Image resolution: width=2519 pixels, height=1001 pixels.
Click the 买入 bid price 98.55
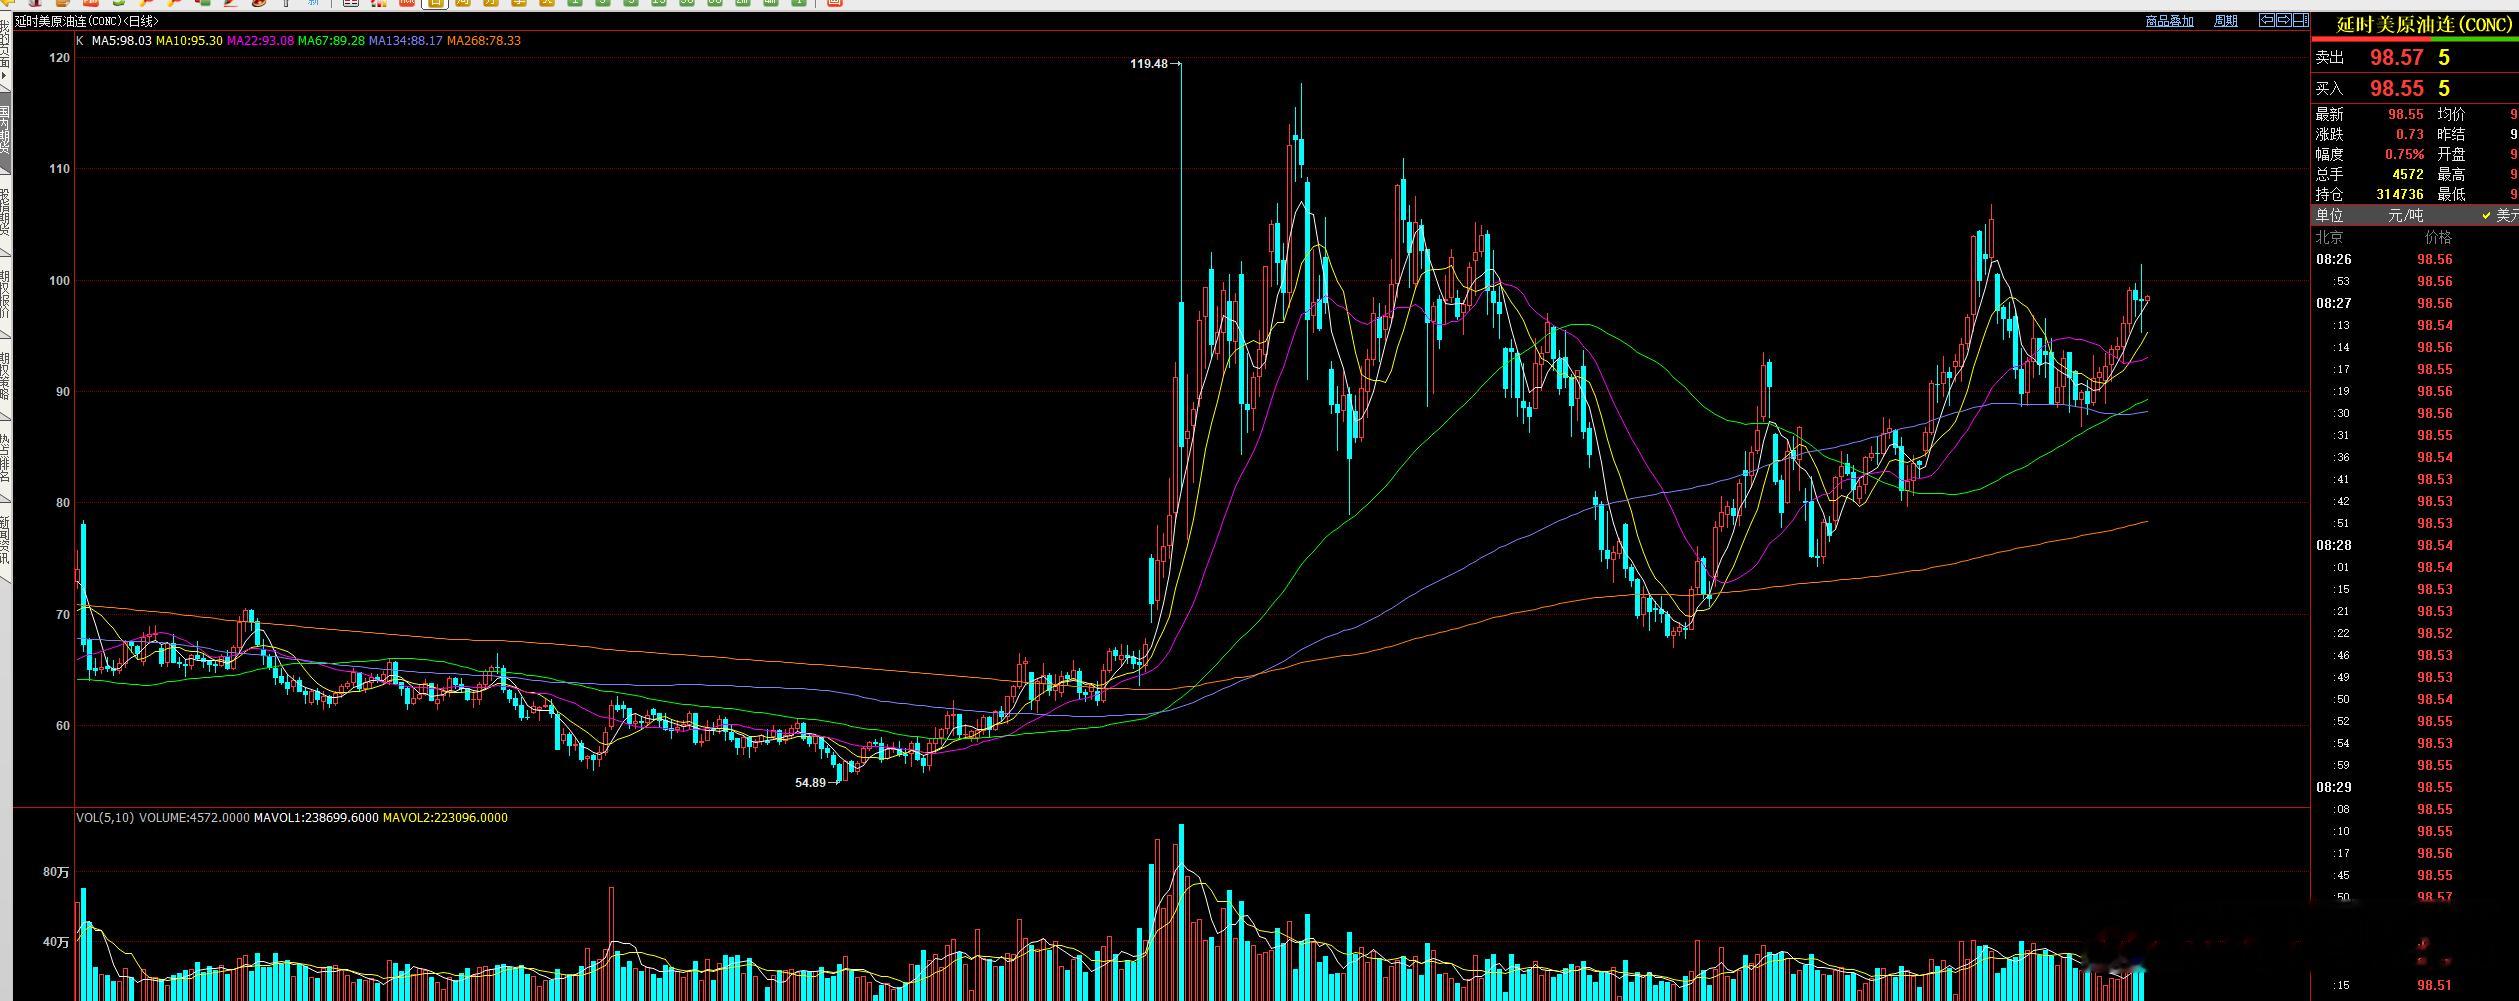[x=2397, y=89]
